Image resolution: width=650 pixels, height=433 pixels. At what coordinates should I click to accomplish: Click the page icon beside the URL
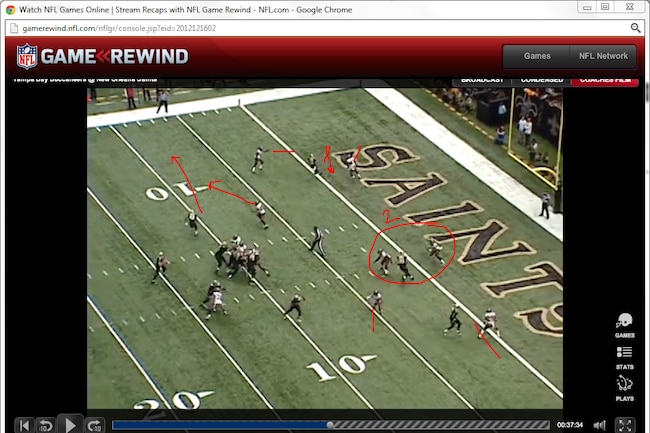14,28
